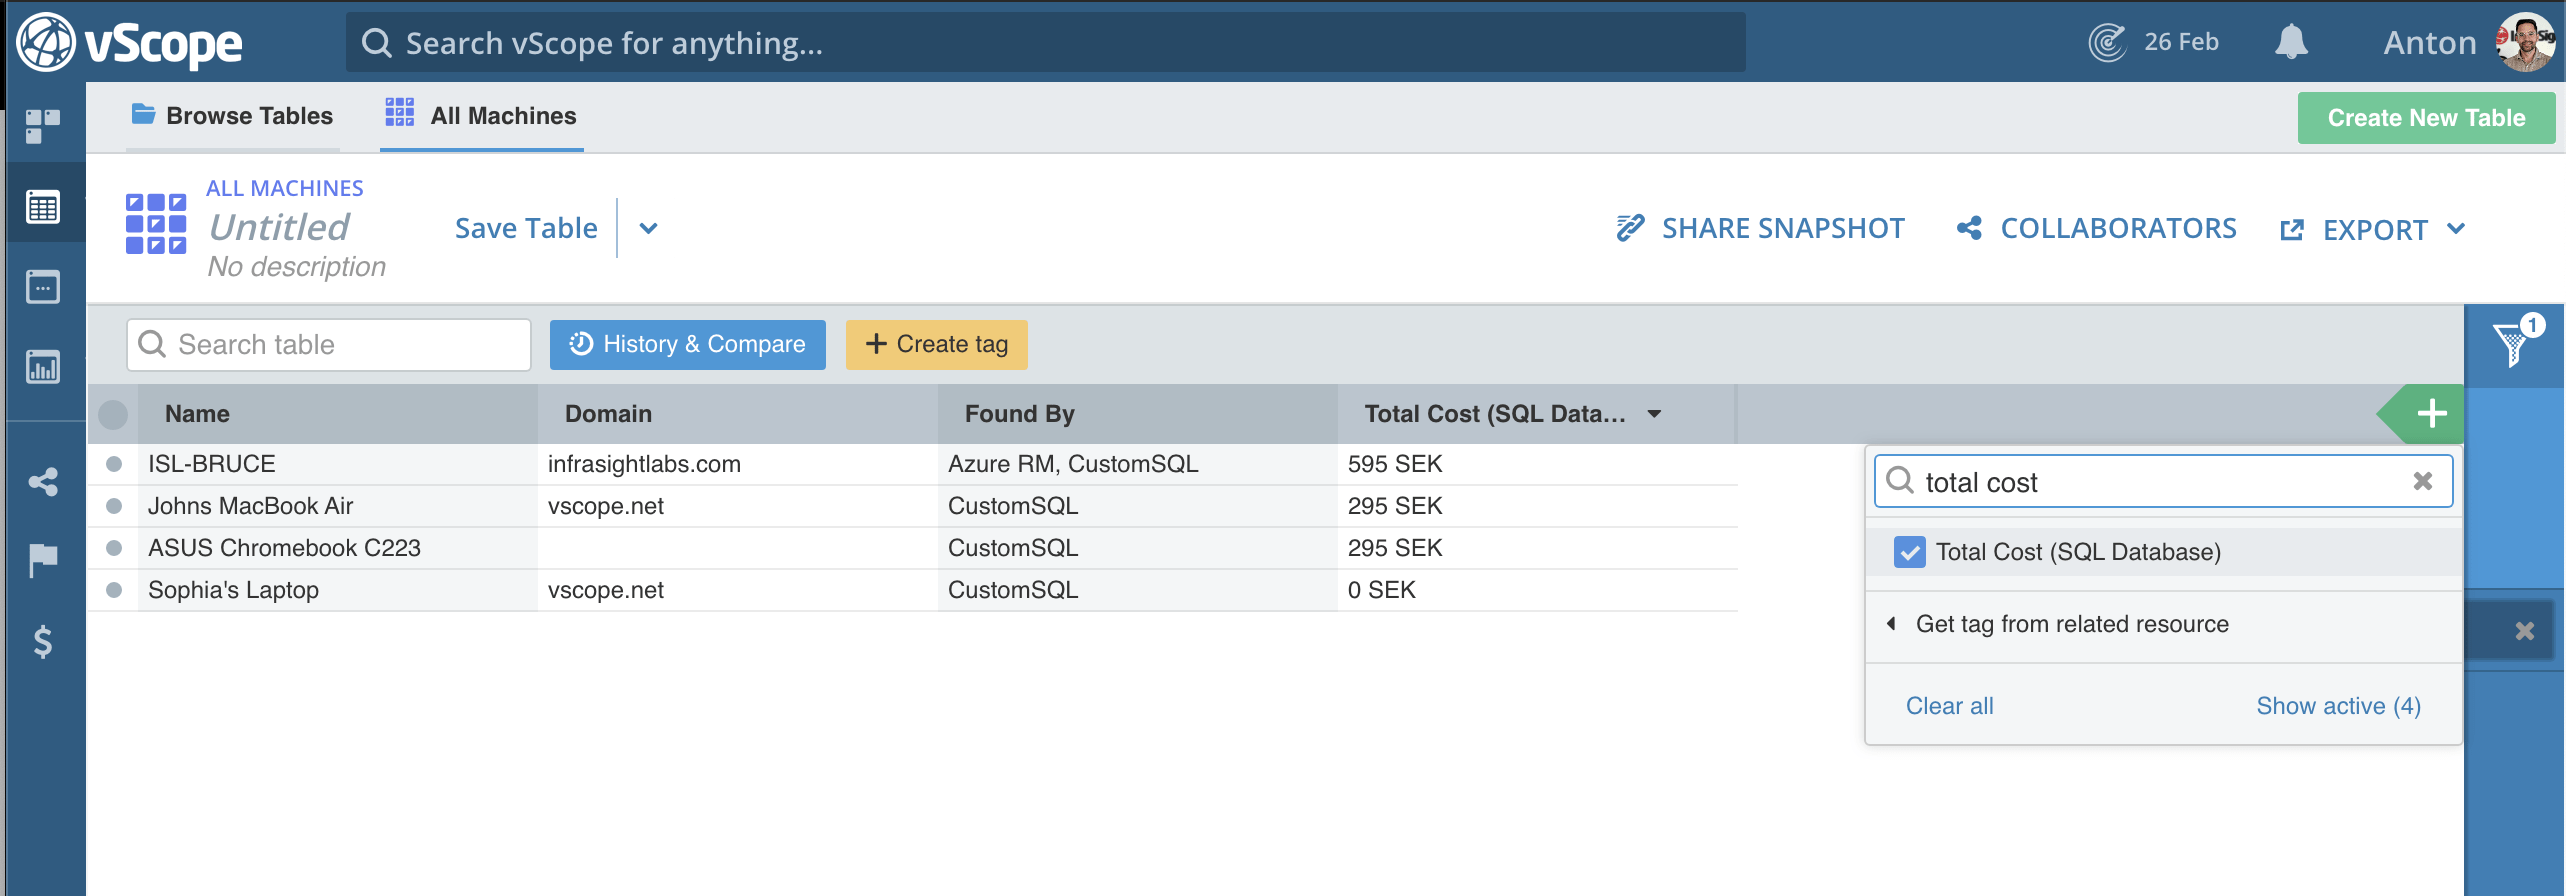Open the Total Cost column sort dropdown

(x=1655, y=414)
